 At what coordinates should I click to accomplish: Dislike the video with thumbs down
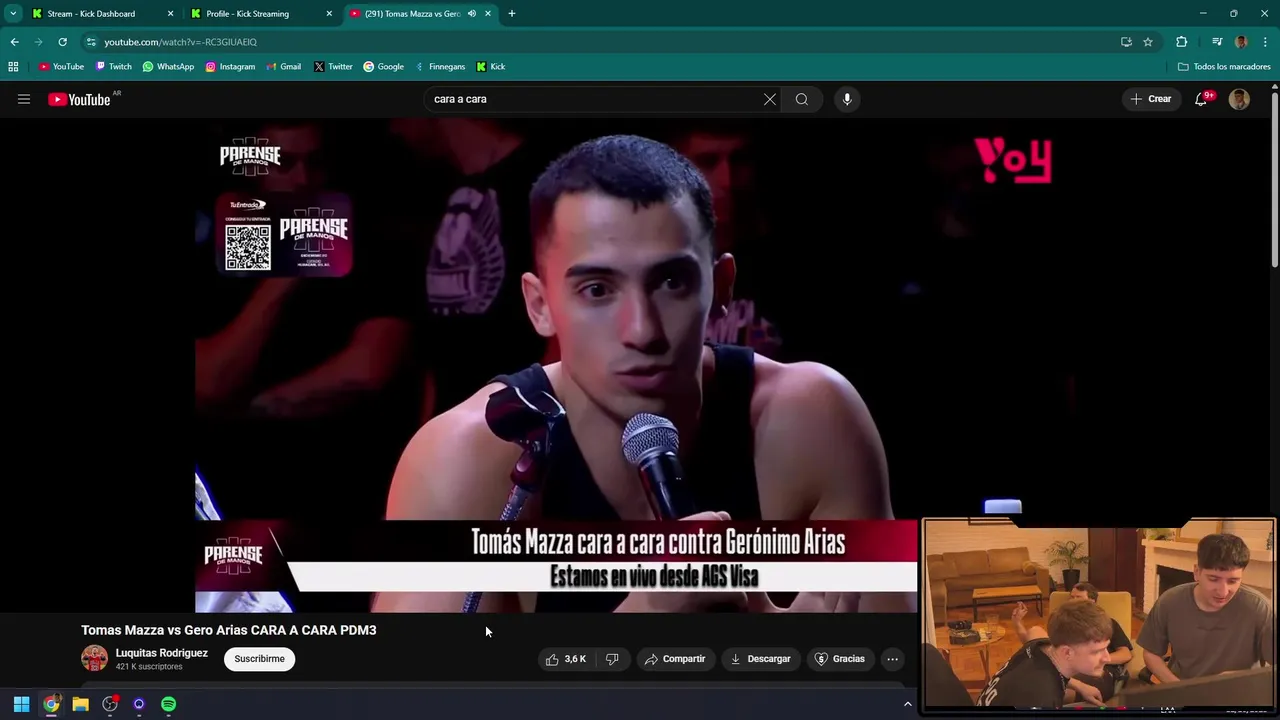tap(612, 659)
